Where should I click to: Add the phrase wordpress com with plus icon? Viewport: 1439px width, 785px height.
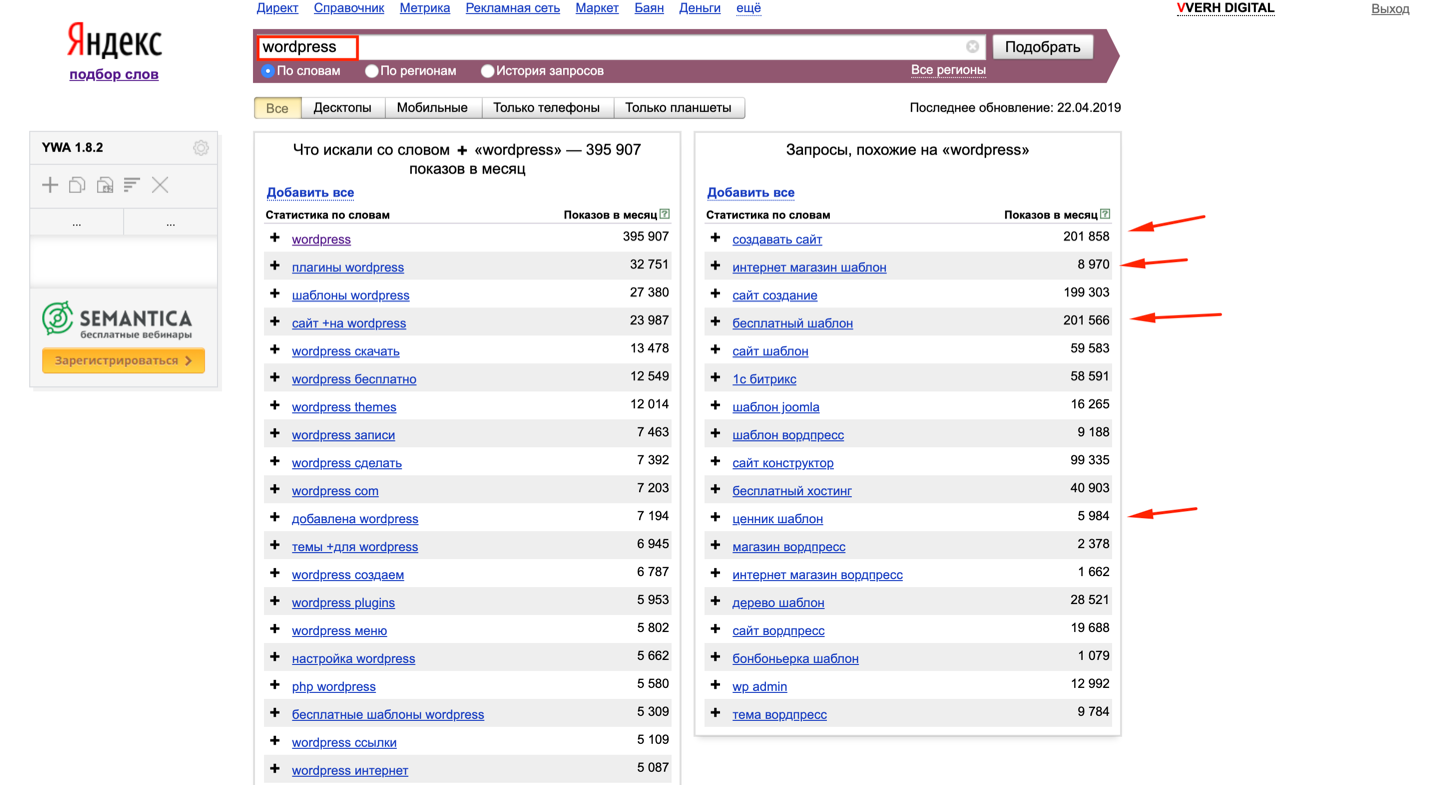(x=275, y=490)
